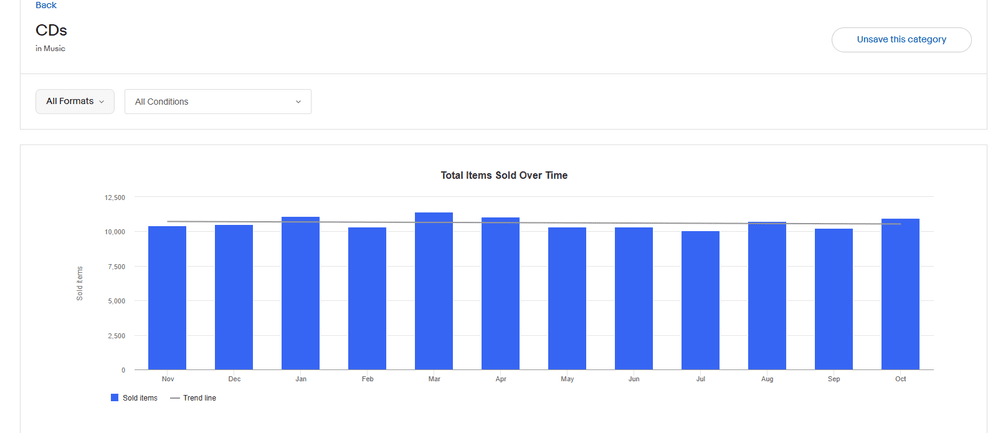Toggle Sold items legend swatch

point(115,398)
